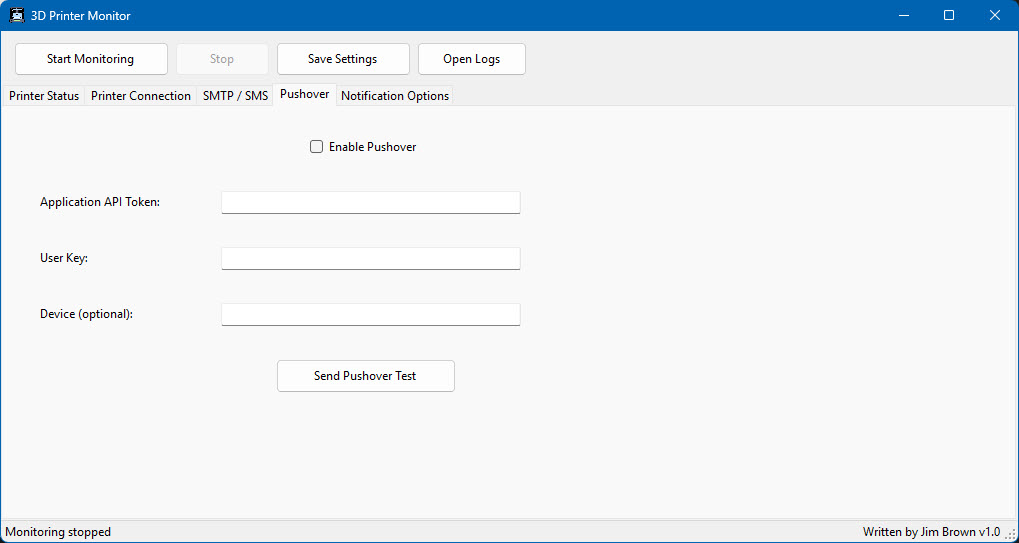Image resolution: width=1019 pixels, height=543 pixels.
Task: Maximize the 3D Printer Monitor window
Action: tap(949, 16)
